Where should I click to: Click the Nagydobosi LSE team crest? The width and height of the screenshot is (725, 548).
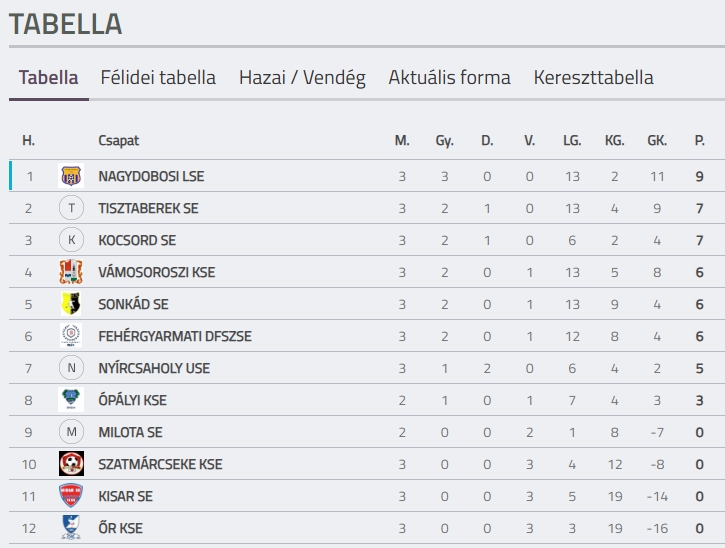(71, 176)
